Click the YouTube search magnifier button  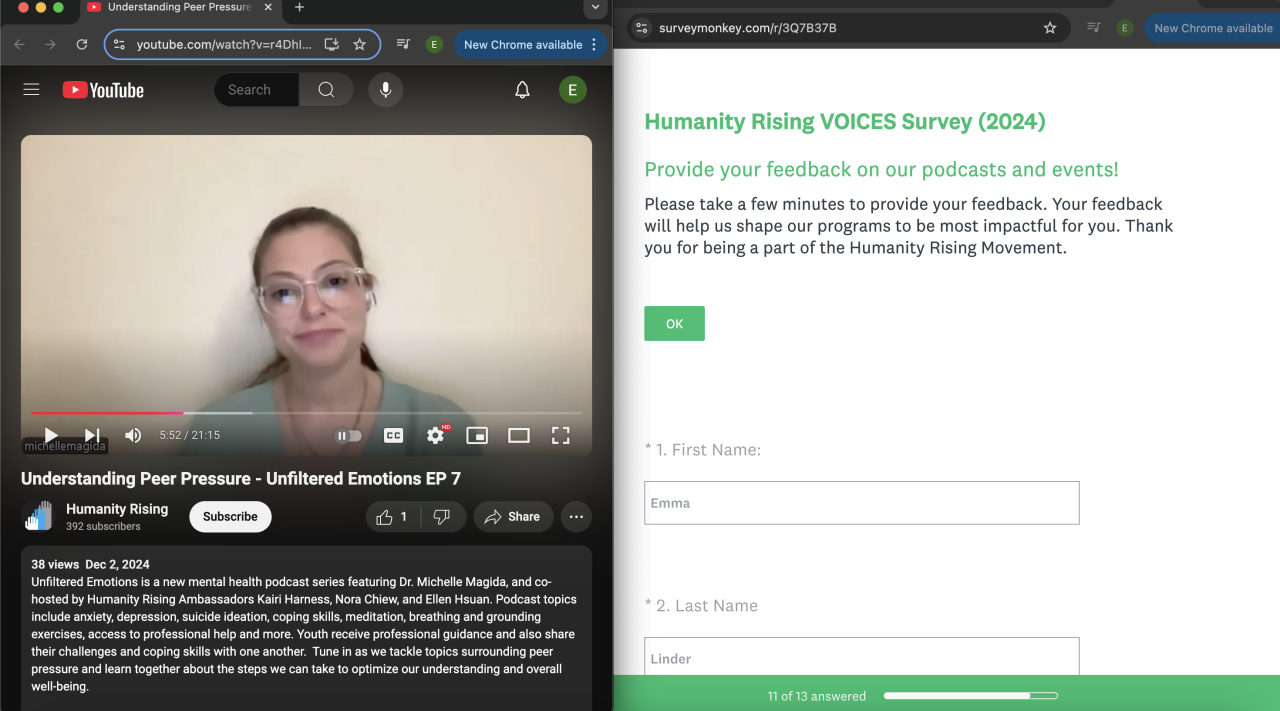(x=326, y=90)
